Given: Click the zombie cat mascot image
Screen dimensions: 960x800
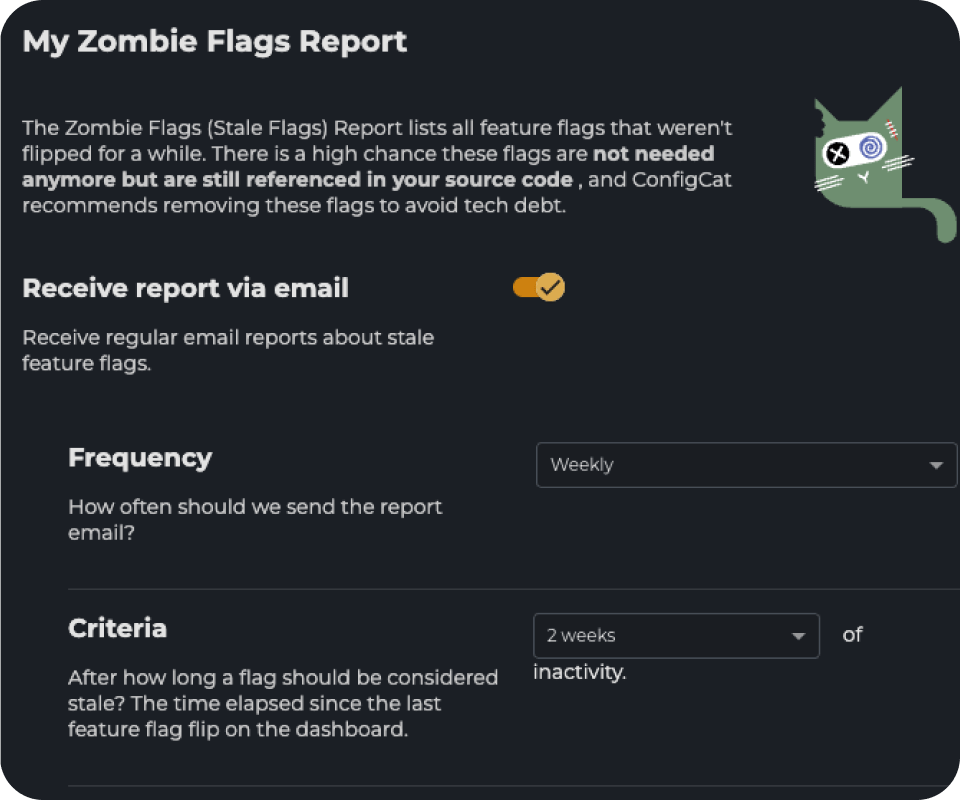Looking at the screenshot, I should [x=884, y=165].
